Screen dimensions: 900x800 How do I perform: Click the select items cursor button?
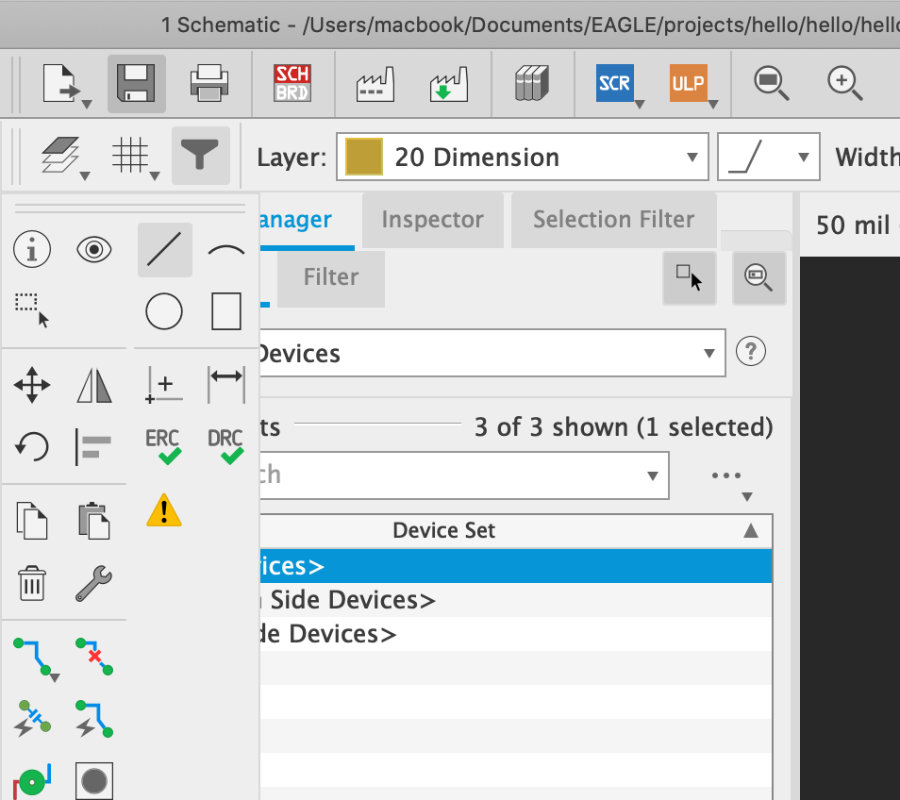tap(689, 277)
